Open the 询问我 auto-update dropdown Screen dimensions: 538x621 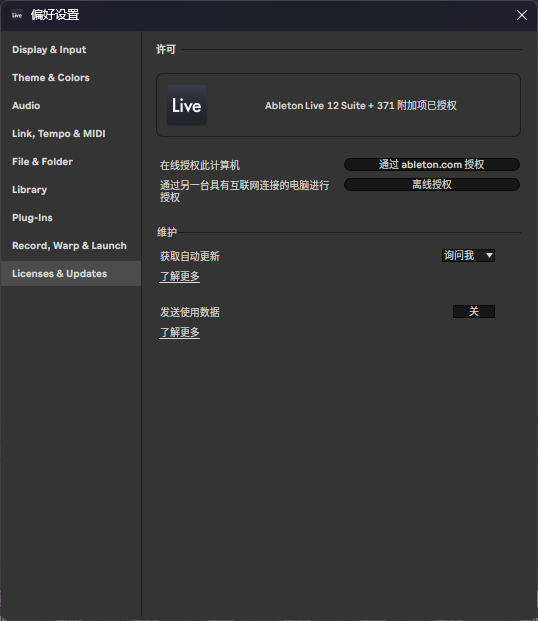(468, 255)
